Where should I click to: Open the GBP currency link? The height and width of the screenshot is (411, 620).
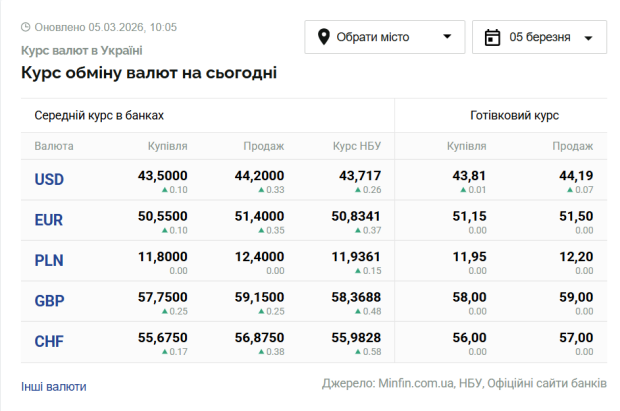click(49, 301)
